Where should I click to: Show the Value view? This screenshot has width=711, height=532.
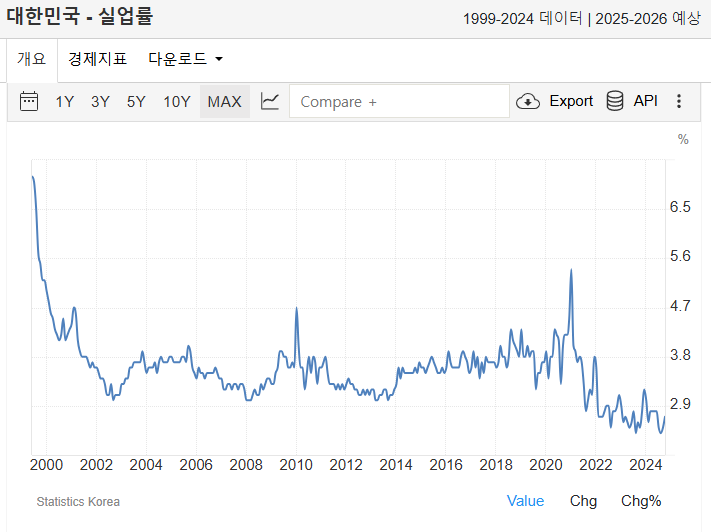pos(525,501)
